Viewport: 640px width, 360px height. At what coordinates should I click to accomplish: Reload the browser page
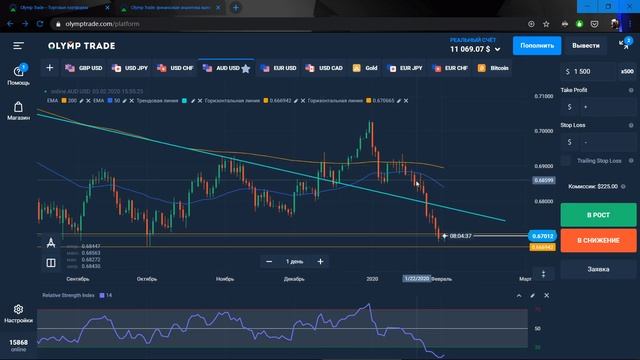[x=40, y=24]
